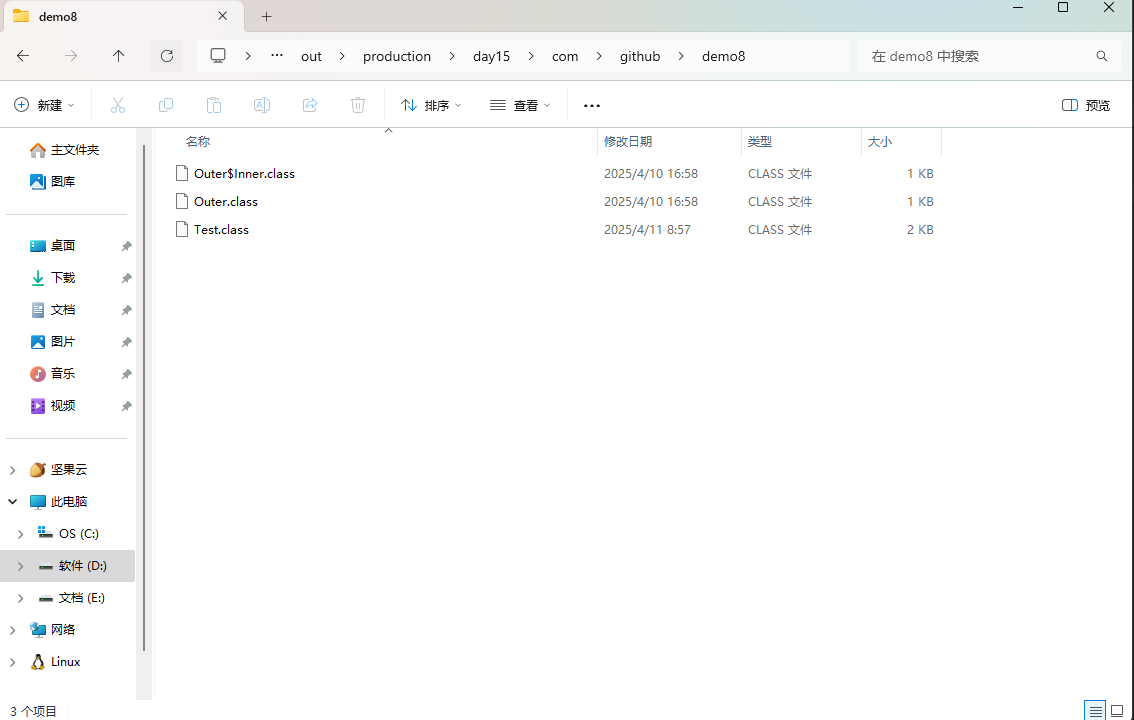Click the delete trash icon
This screenshot has width=1134, height=720.
tap(358, 105)
